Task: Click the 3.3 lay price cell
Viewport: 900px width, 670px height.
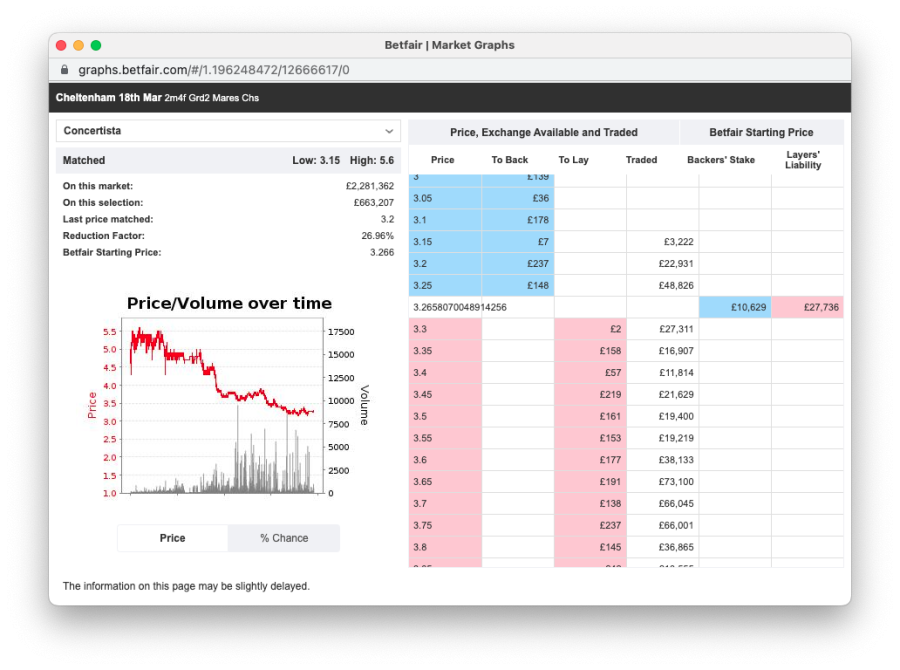Action: (445, 329)
